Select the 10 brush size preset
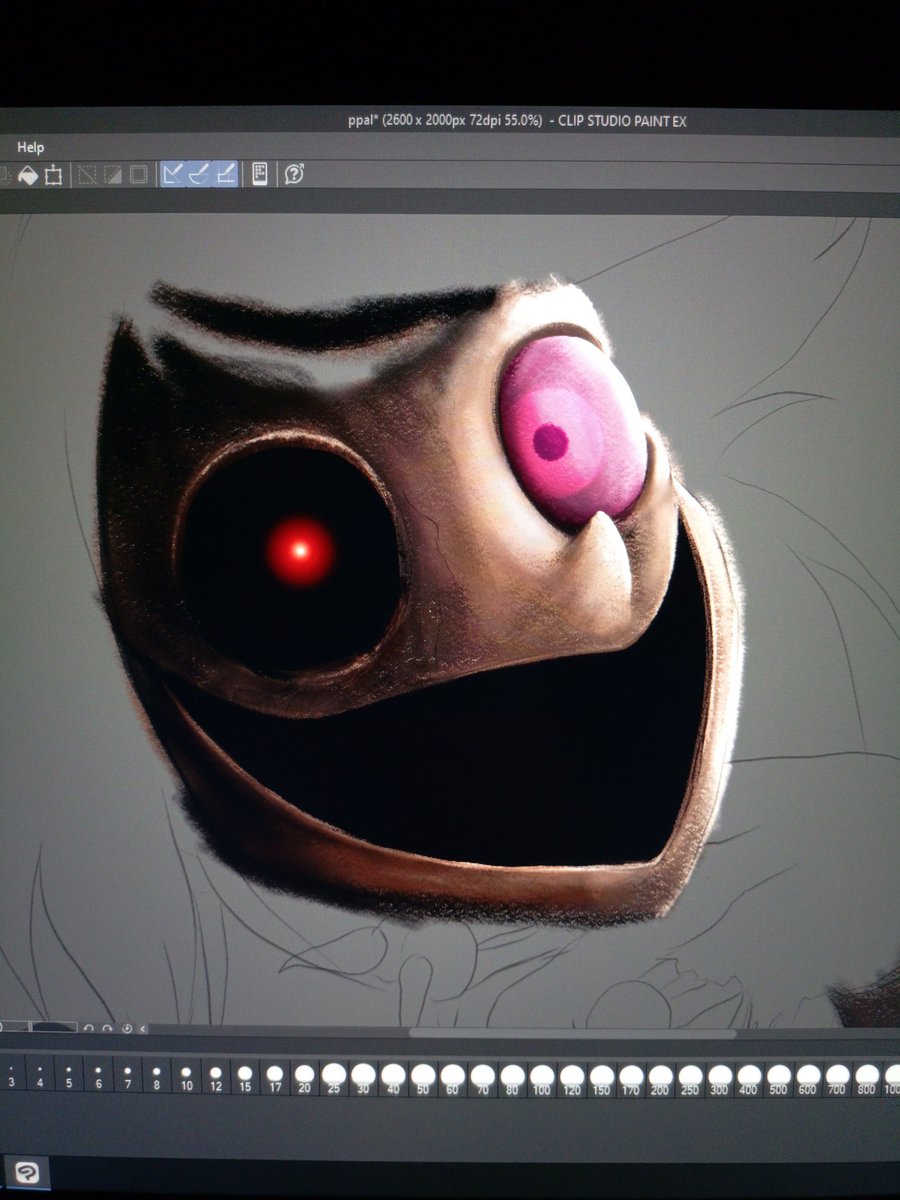 pyautogui.click(x=186, y=1075)
